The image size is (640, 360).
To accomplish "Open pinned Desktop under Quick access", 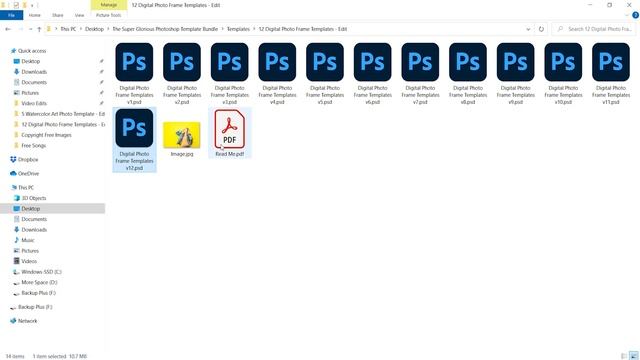I will click(31, 61).
